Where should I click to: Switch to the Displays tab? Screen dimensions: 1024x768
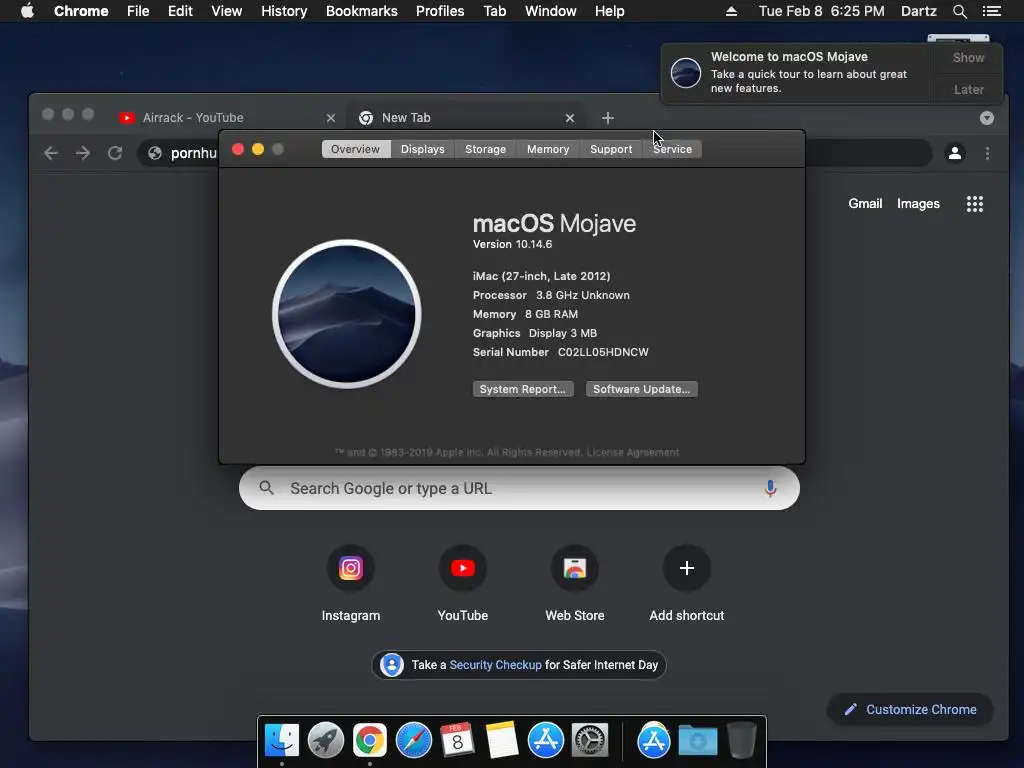423,149
